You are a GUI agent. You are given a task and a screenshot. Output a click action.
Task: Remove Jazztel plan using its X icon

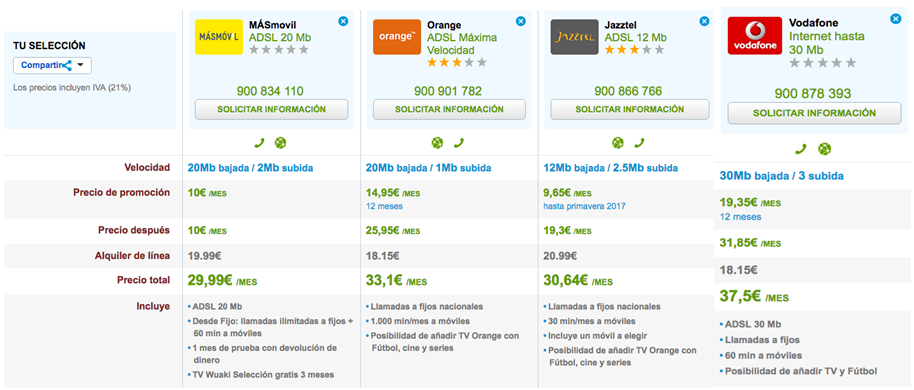[x=704, y=22]
